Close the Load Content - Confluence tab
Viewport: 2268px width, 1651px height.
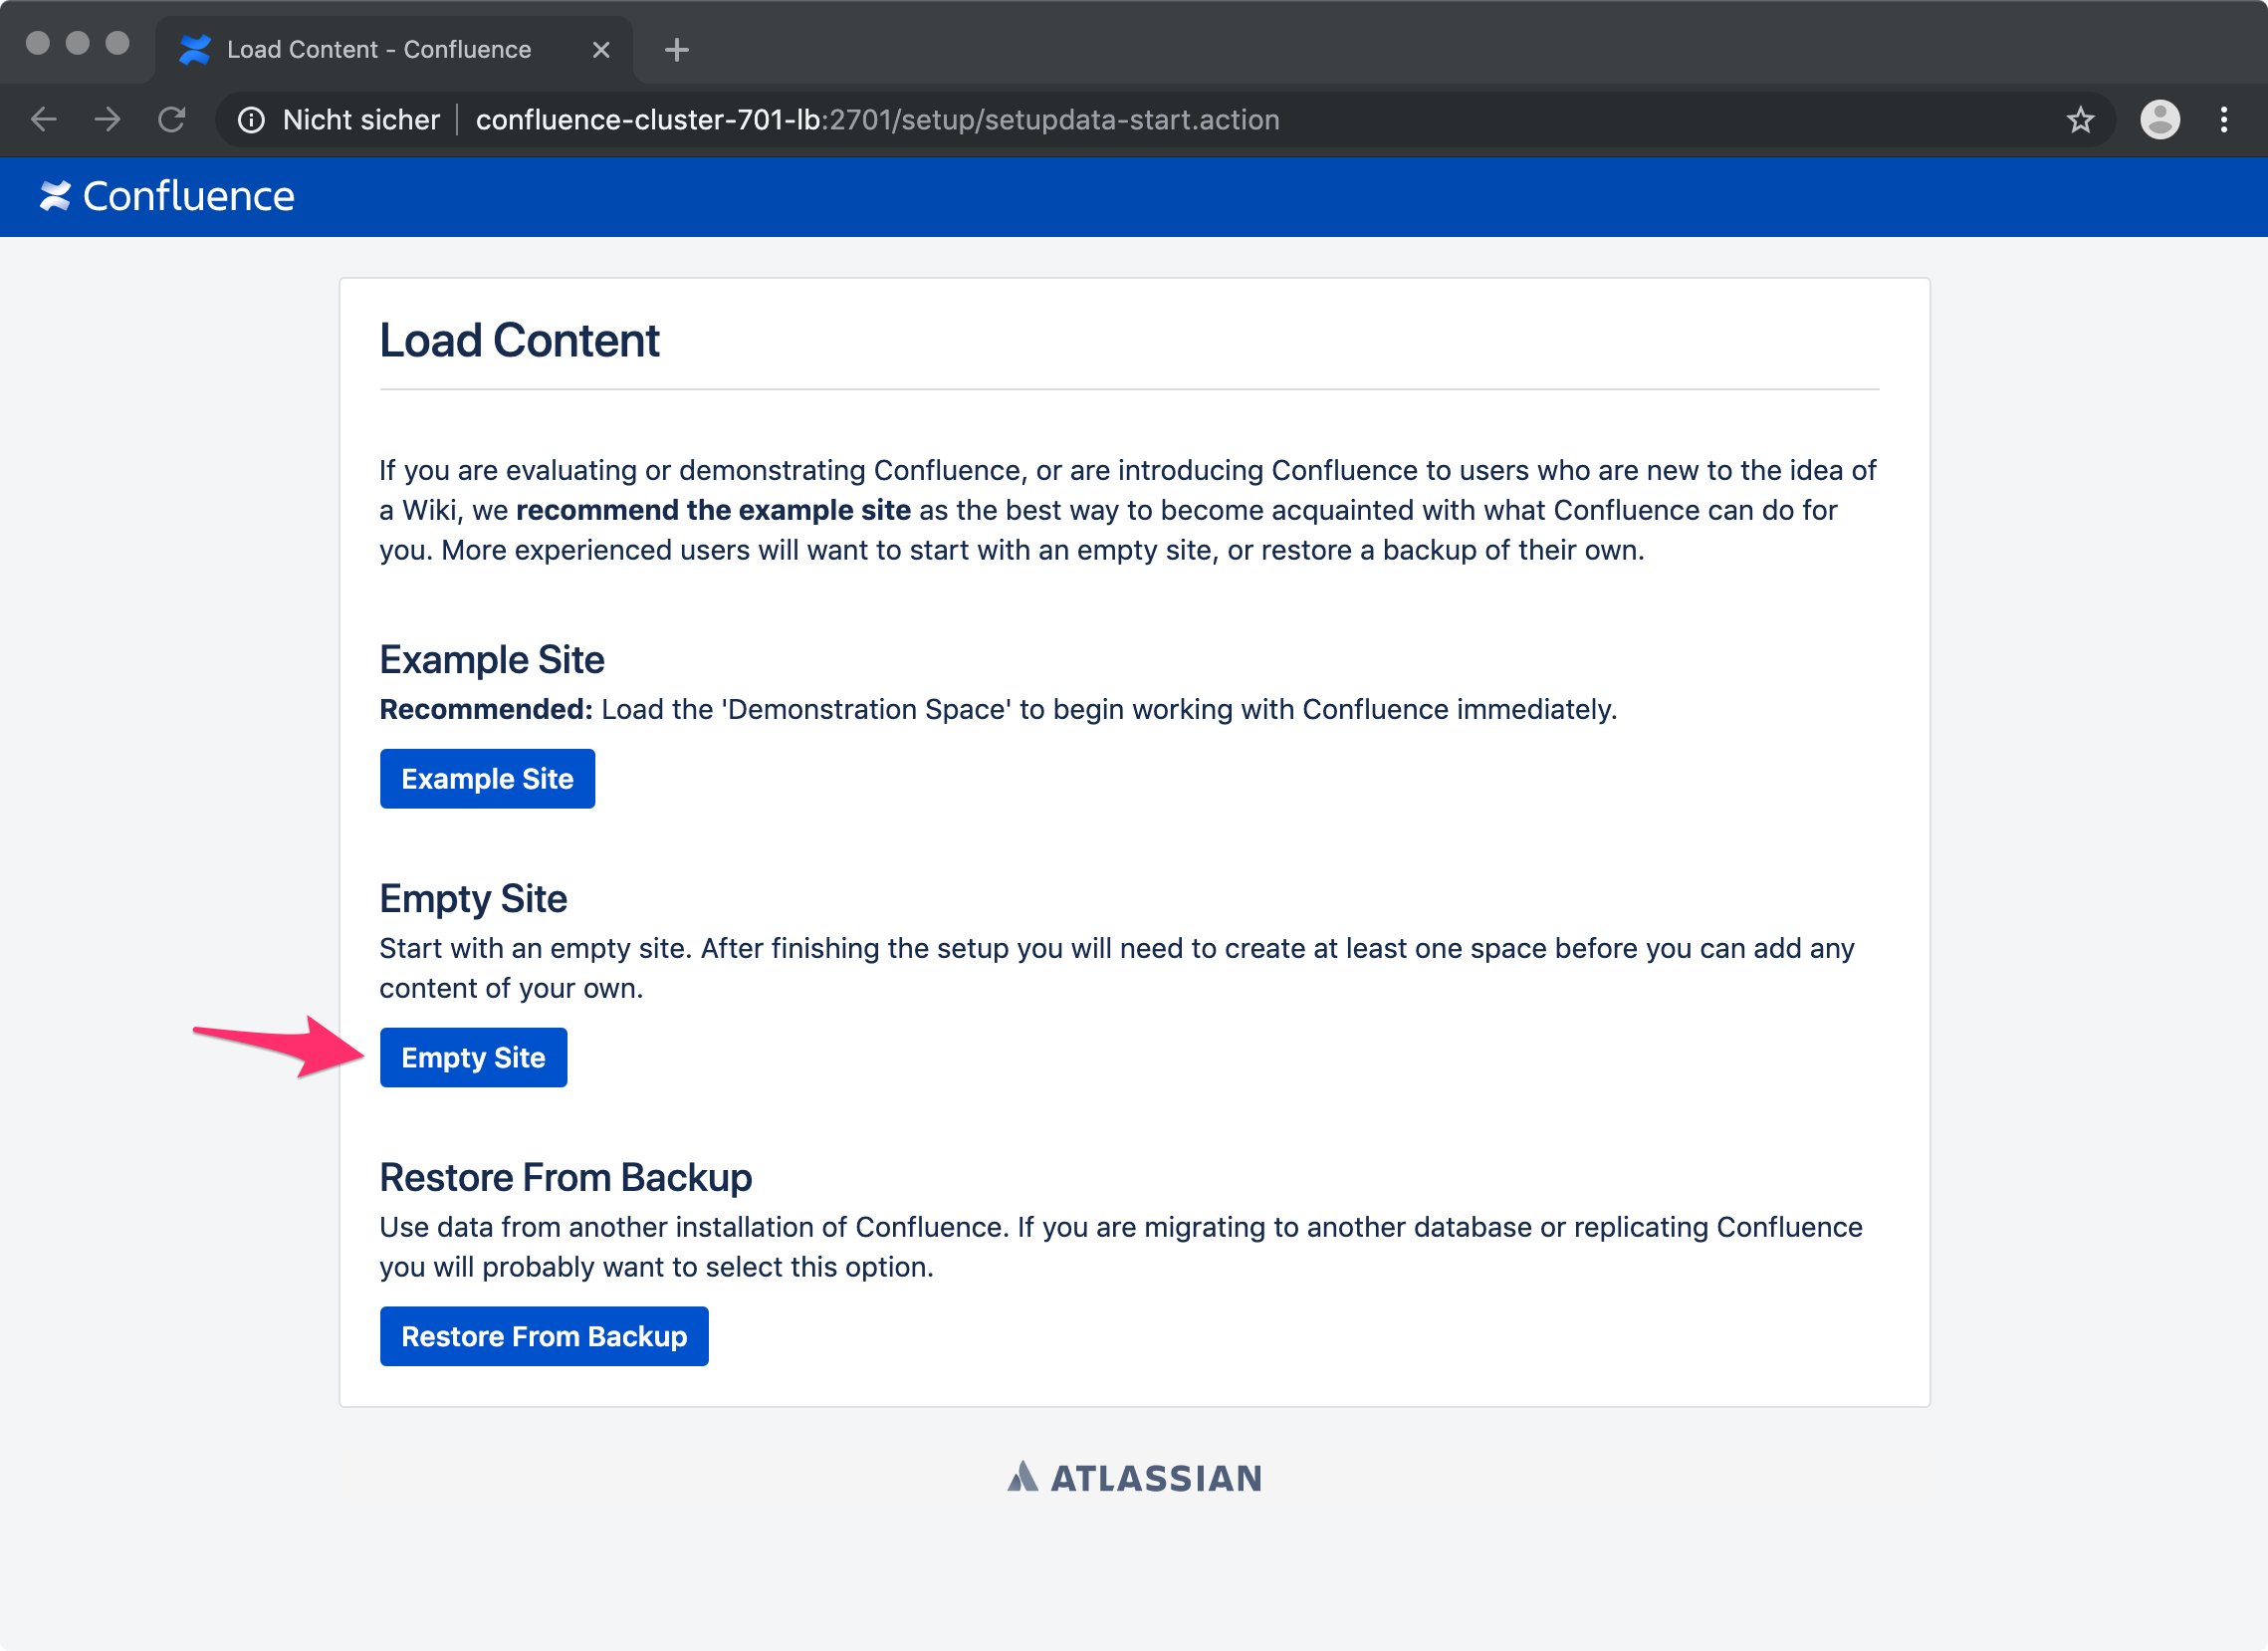601,50
